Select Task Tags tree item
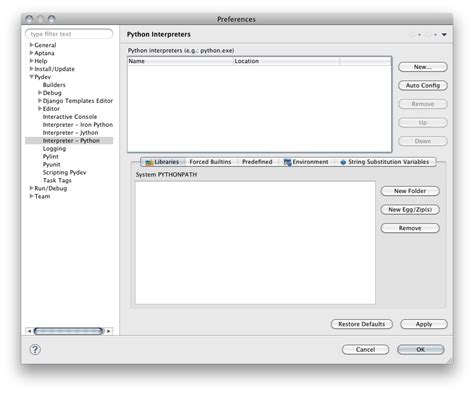474x393 pixels. tap(57, 180)
